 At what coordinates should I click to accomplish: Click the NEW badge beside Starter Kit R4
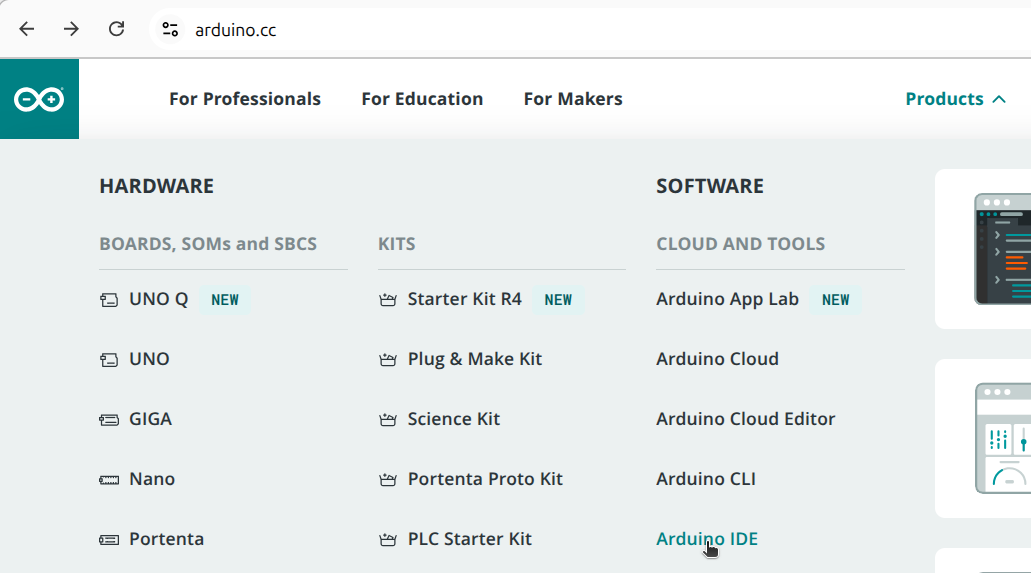click(x=558, y=300)
